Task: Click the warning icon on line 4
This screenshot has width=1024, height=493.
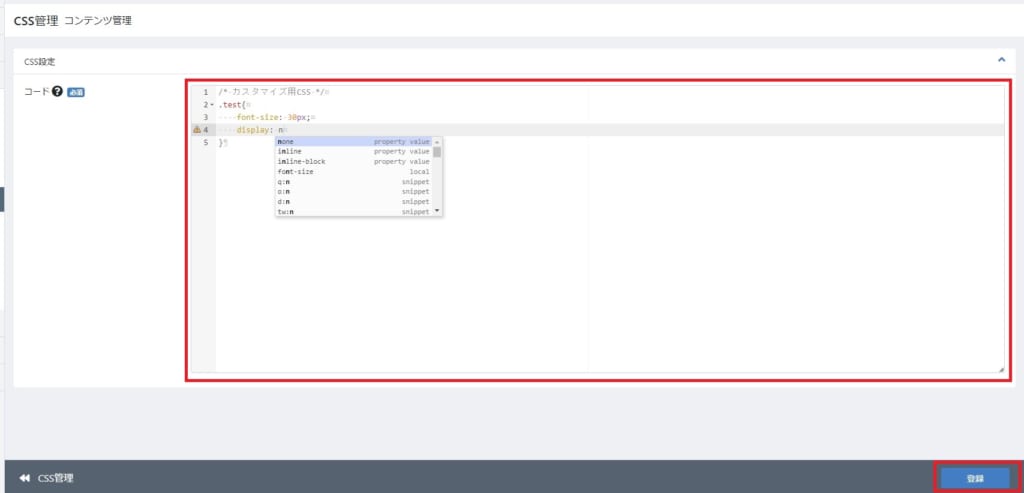Action: (x=196, y=130)
